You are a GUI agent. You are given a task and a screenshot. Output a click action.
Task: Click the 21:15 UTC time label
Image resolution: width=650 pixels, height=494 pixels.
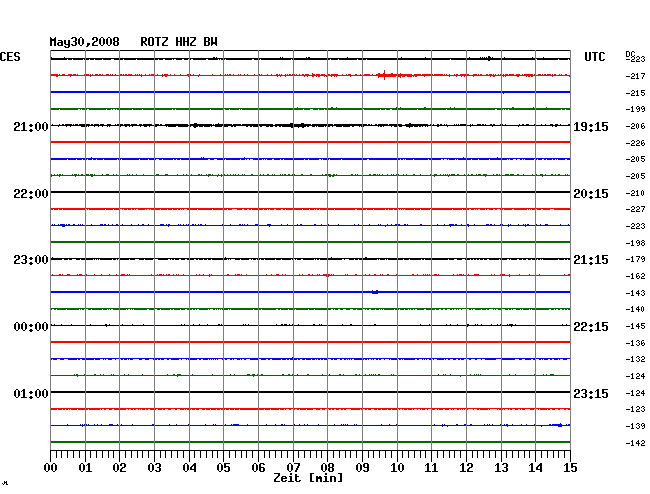click(x=591, y=260)
